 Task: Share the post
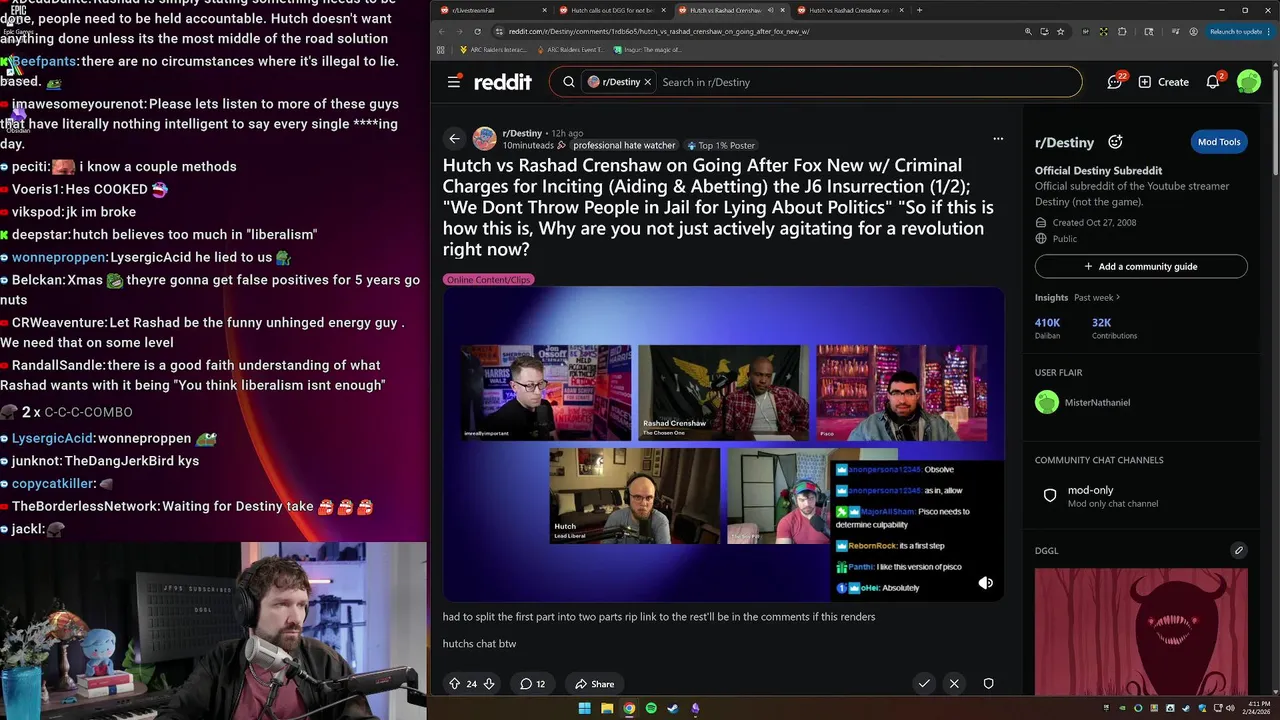[x=594, y=684]
